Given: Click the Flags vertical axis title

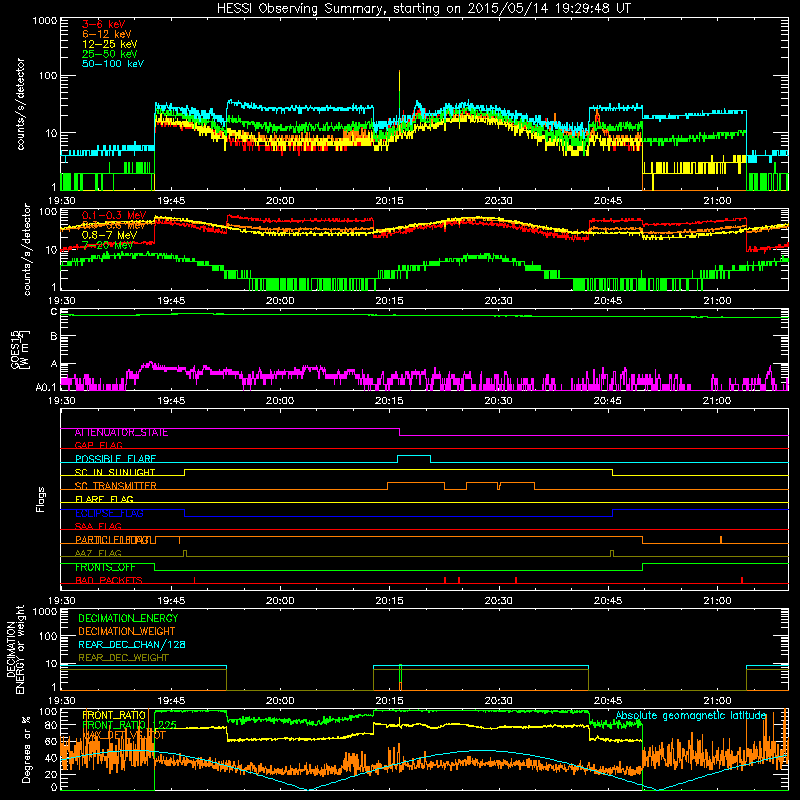Looking at the screenshot, I should (40, 499).
